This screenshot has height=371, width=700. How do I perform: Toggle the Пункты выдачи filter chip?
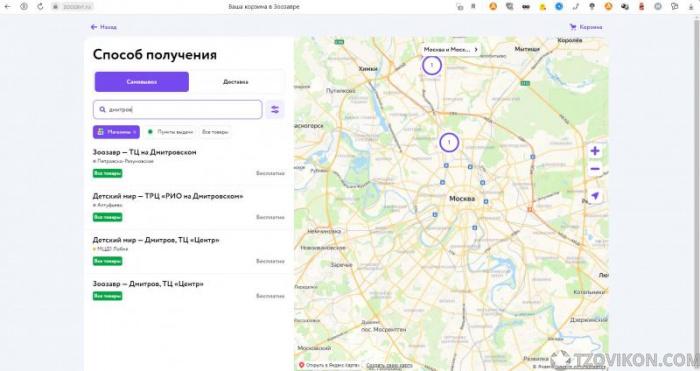click(170, 132)
